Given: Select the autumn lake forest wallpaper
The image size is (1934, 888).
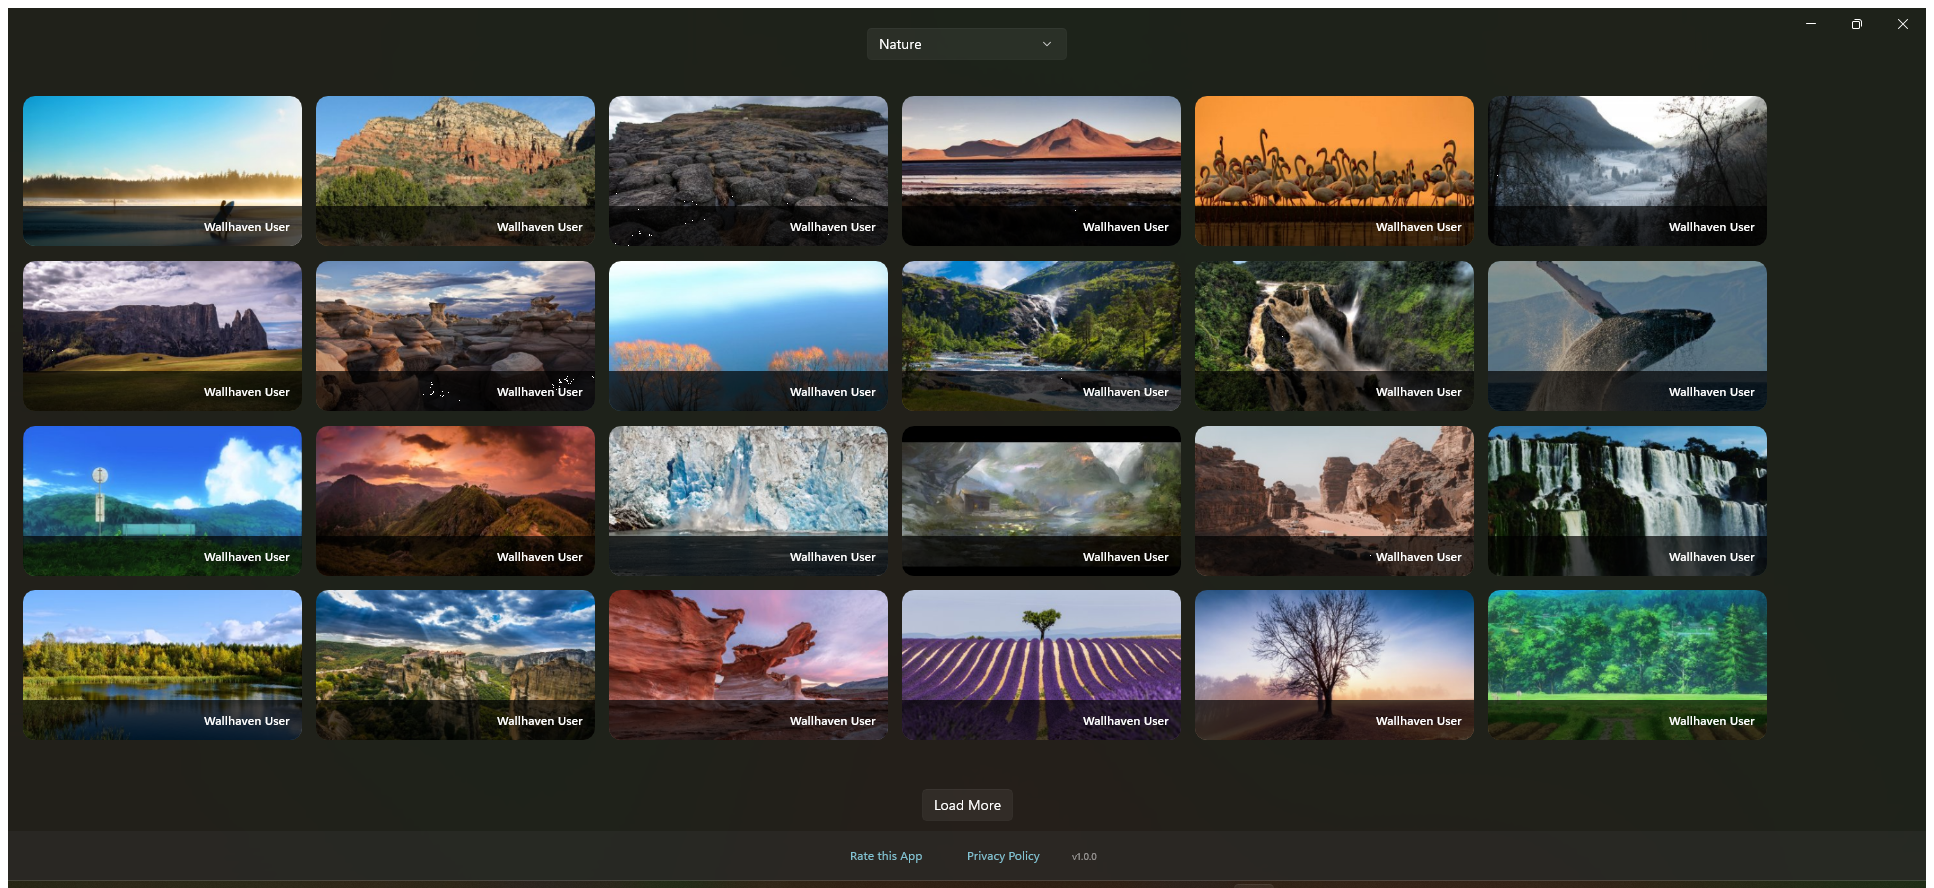Looking at the screenshot, I should (162, 665).
